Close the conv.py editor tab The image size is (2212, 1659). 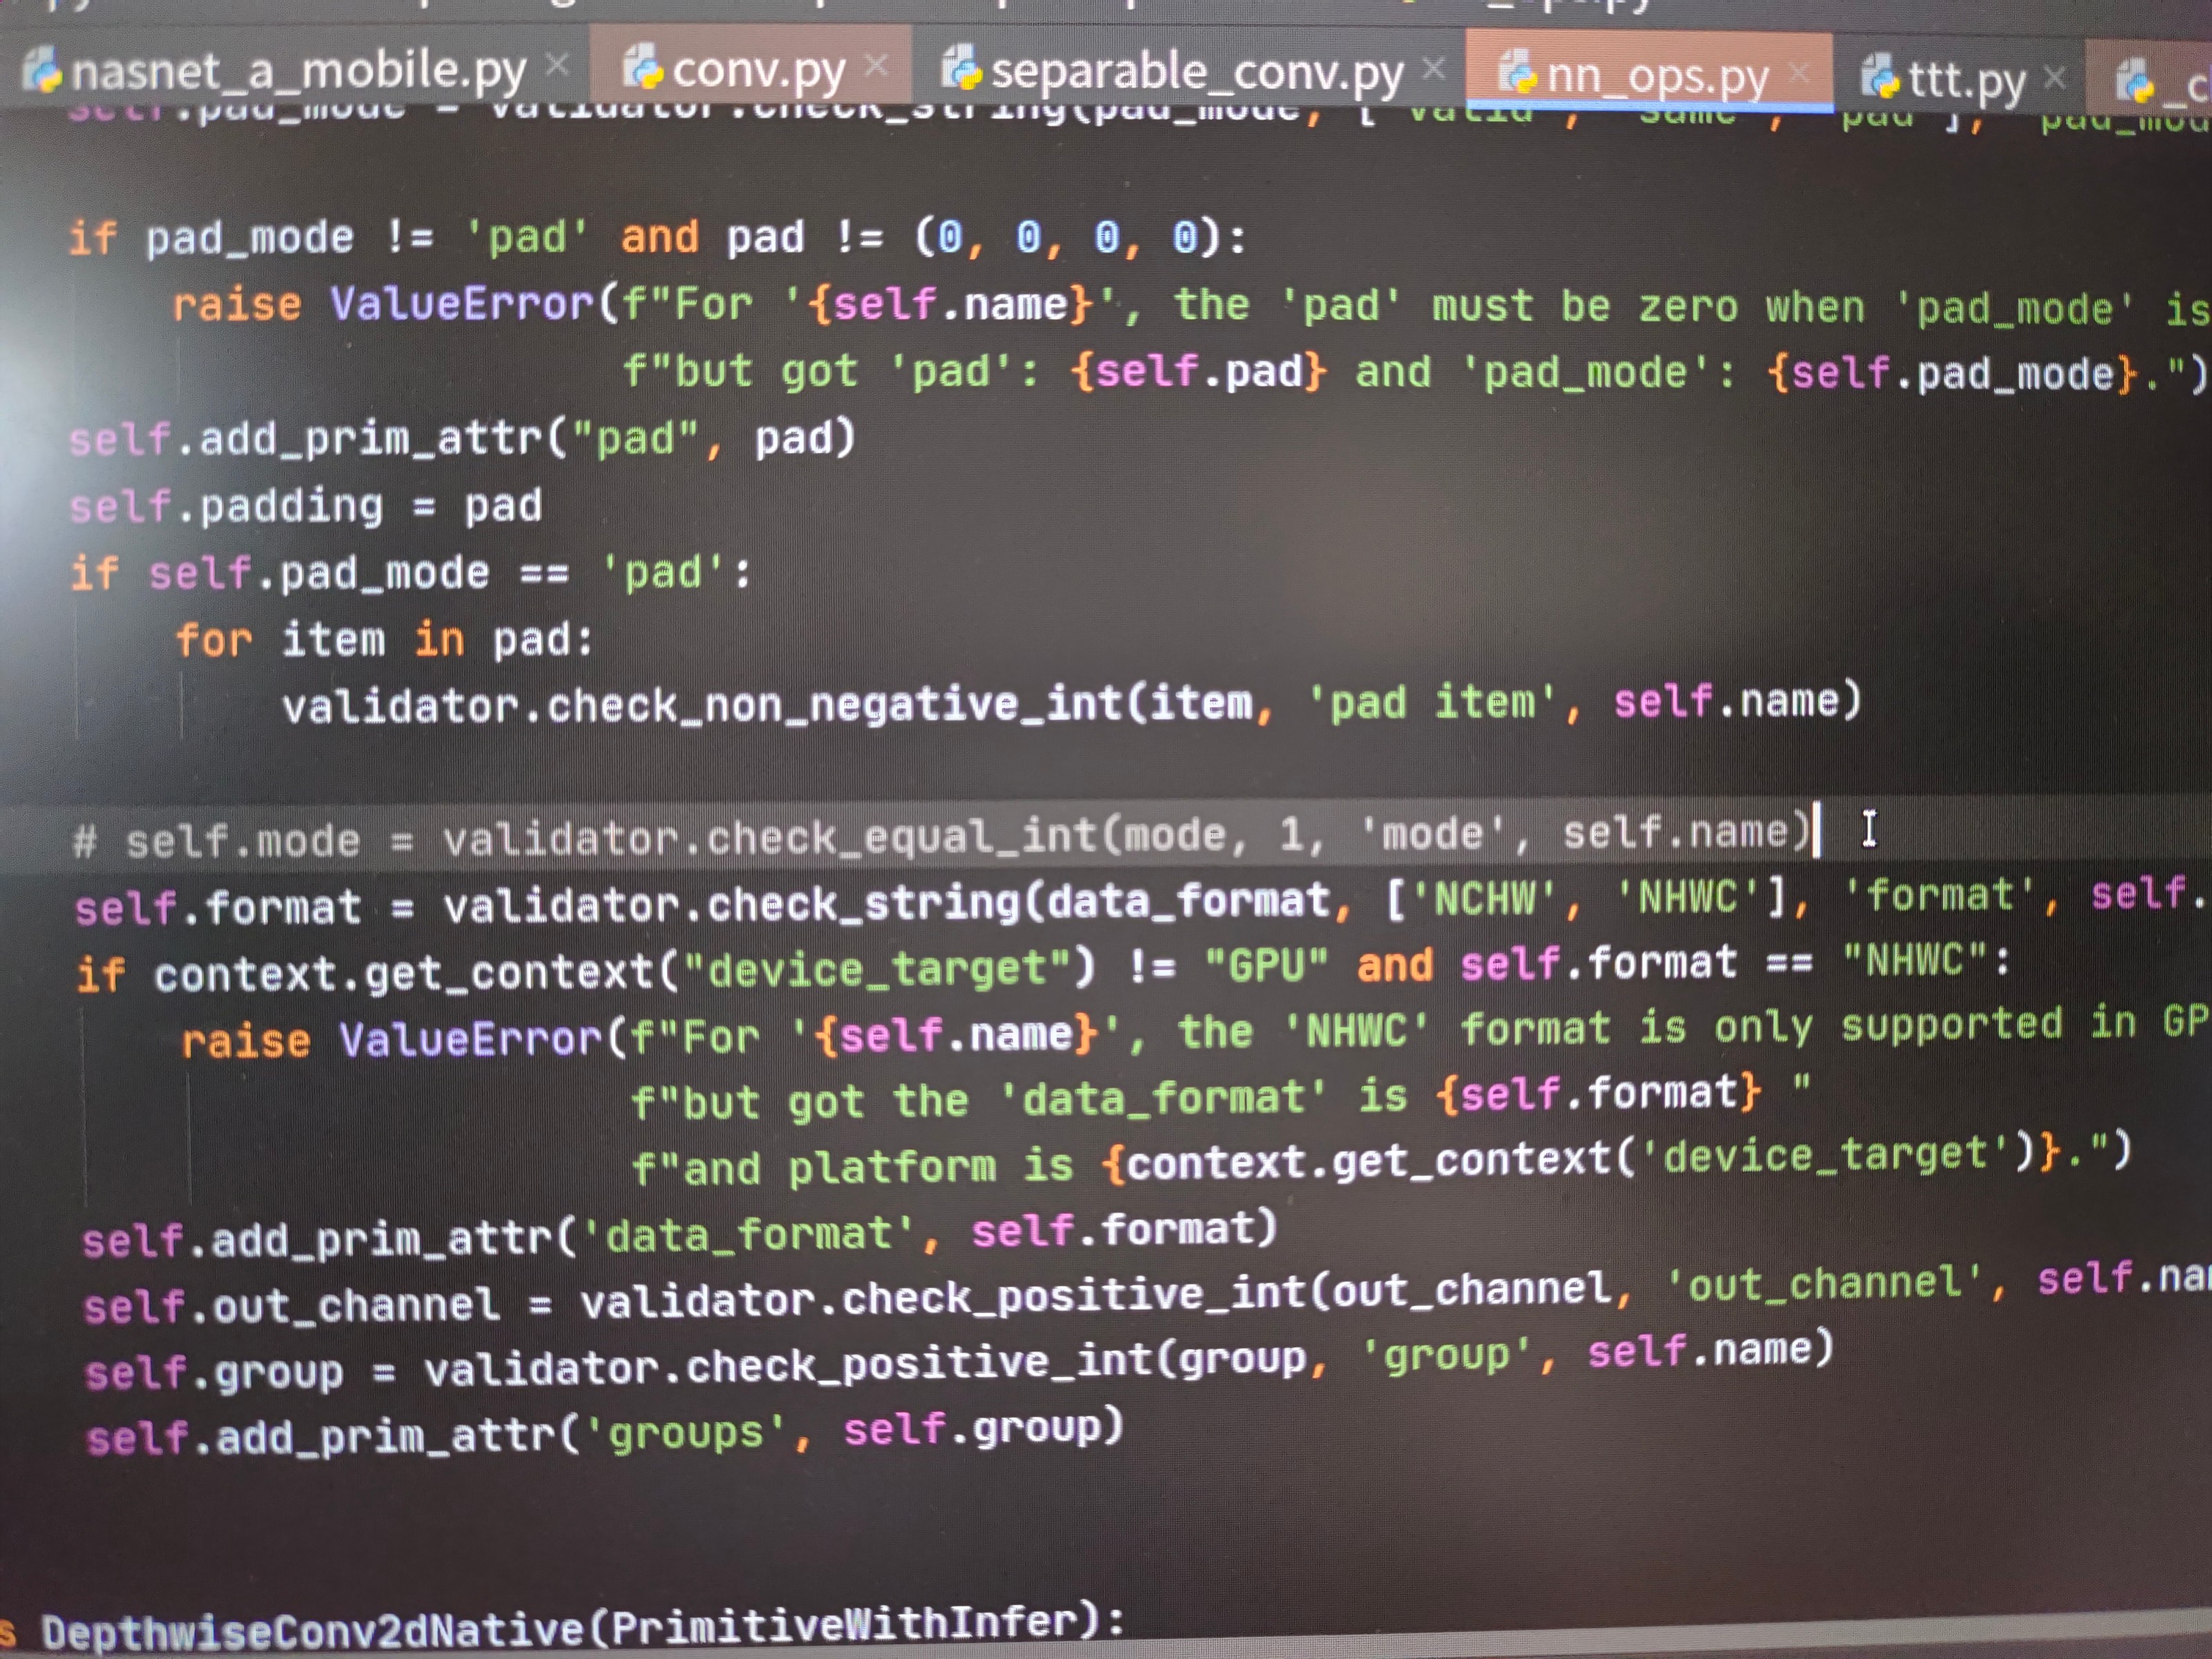(876, 65)
